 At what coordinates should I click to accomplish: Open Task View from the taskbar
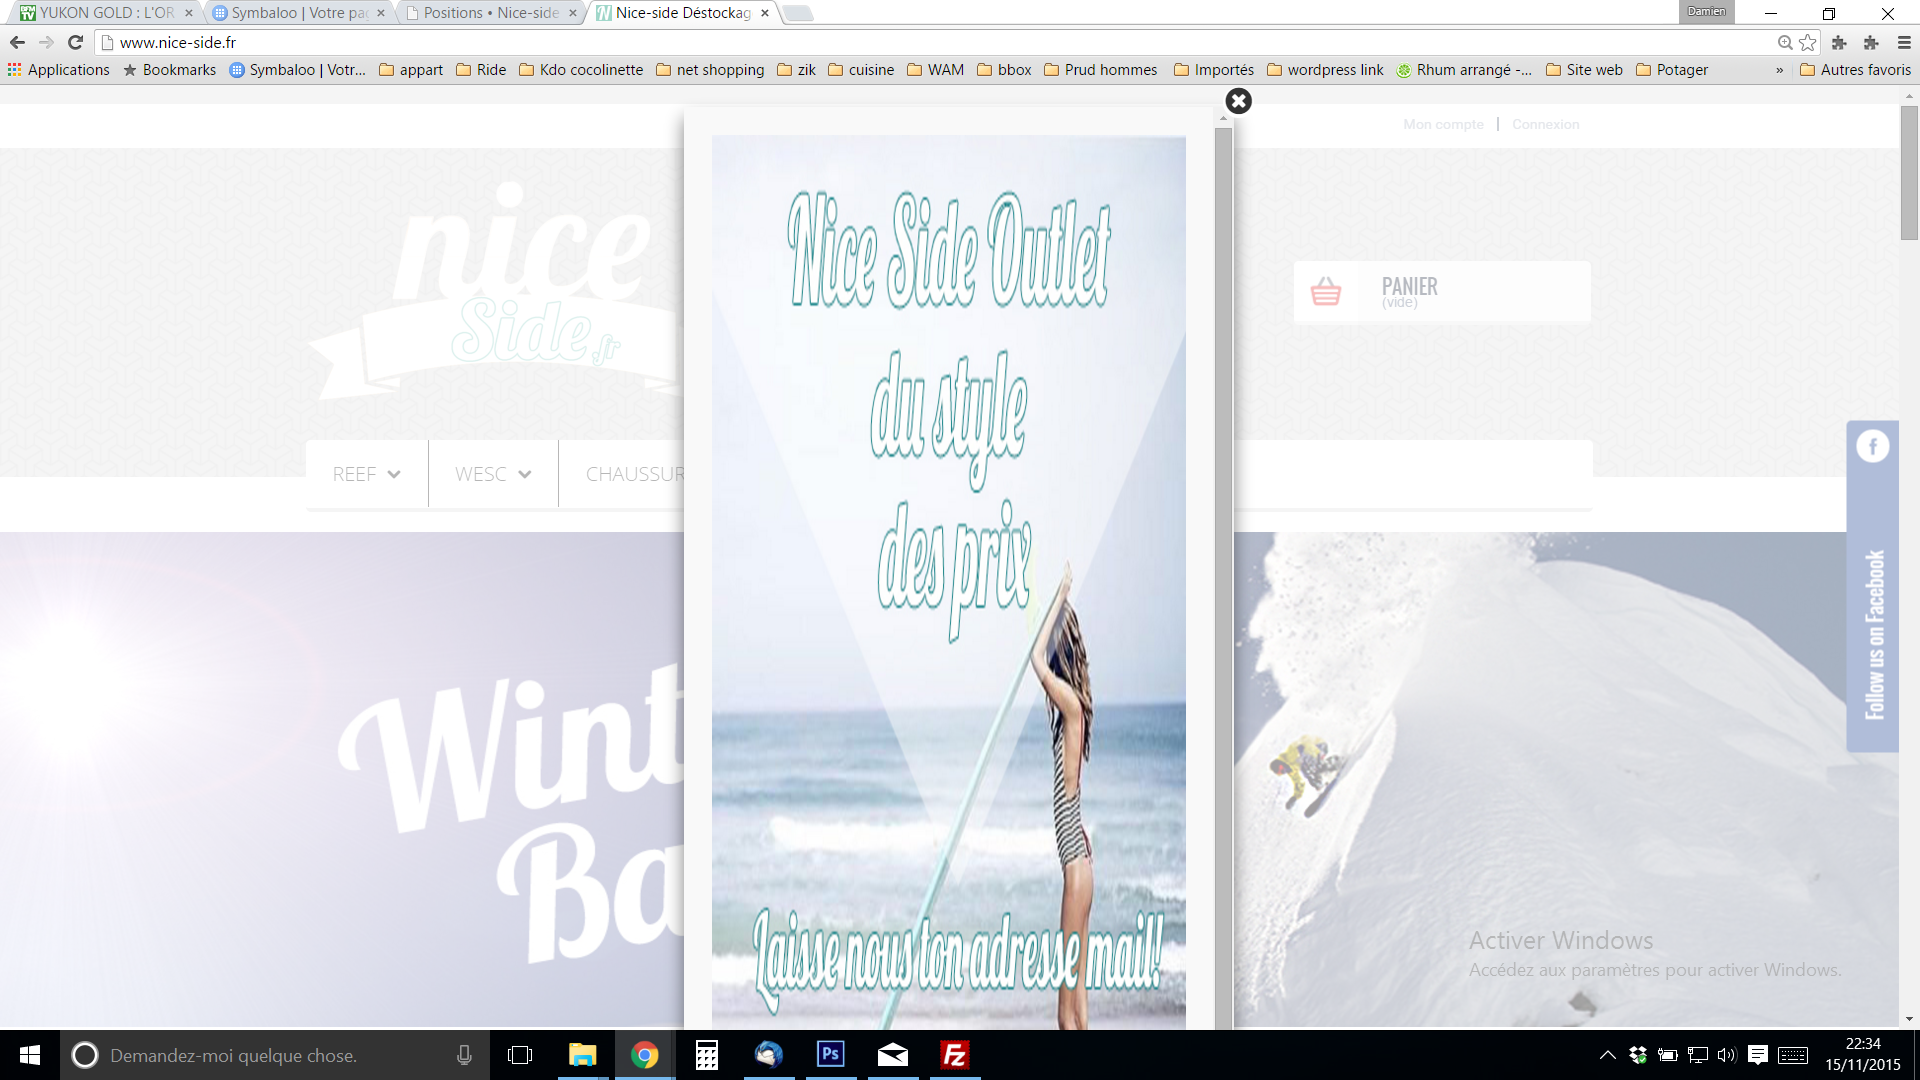(520, 1055)
